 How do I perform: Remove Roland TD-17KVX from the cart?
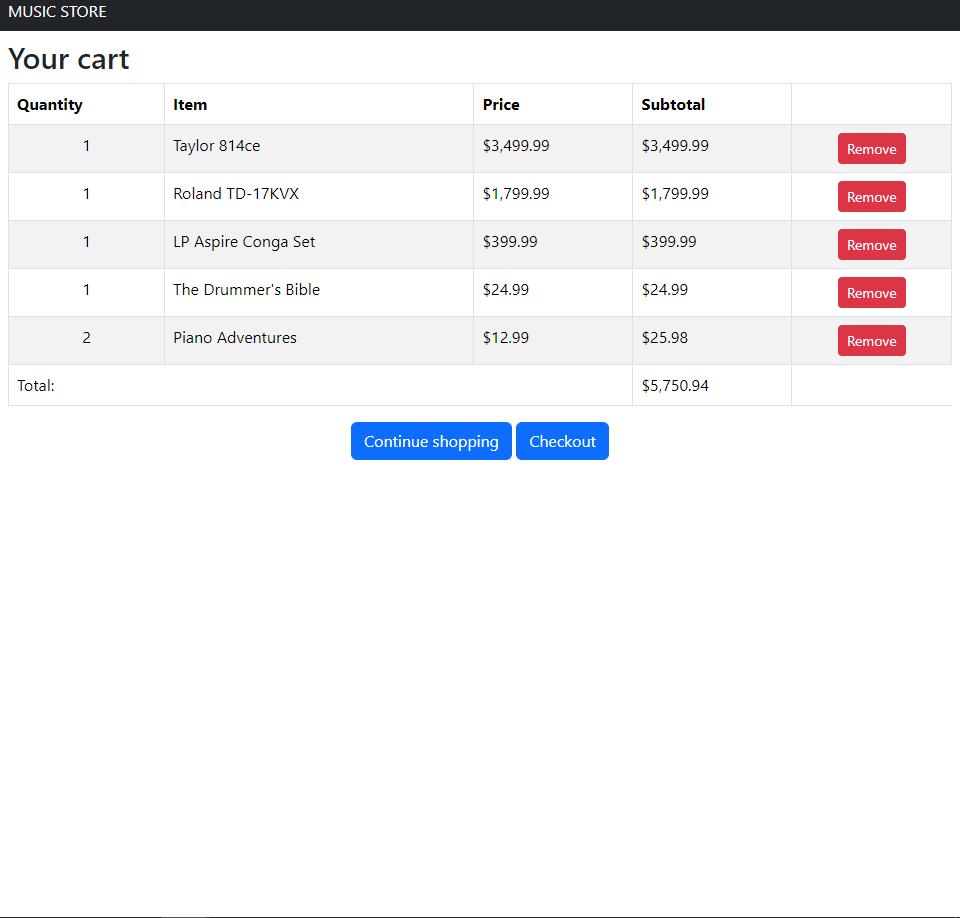coord(871,197)
